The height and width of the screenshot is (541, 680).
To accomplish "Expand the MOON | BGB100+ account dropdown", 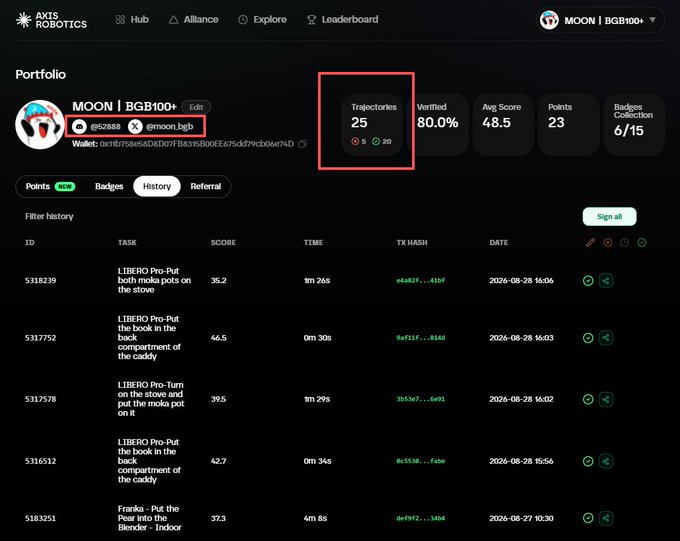I will click(652, 20).
